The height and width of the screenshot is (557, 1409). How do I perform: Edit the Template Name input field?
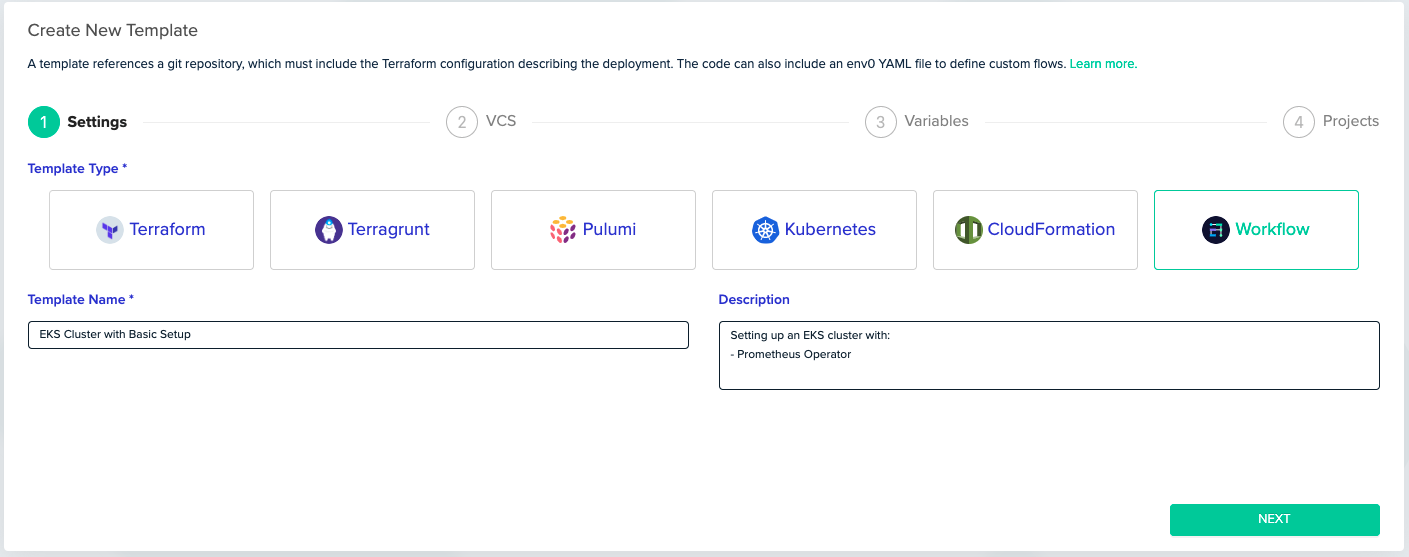[x=358, y=335]
